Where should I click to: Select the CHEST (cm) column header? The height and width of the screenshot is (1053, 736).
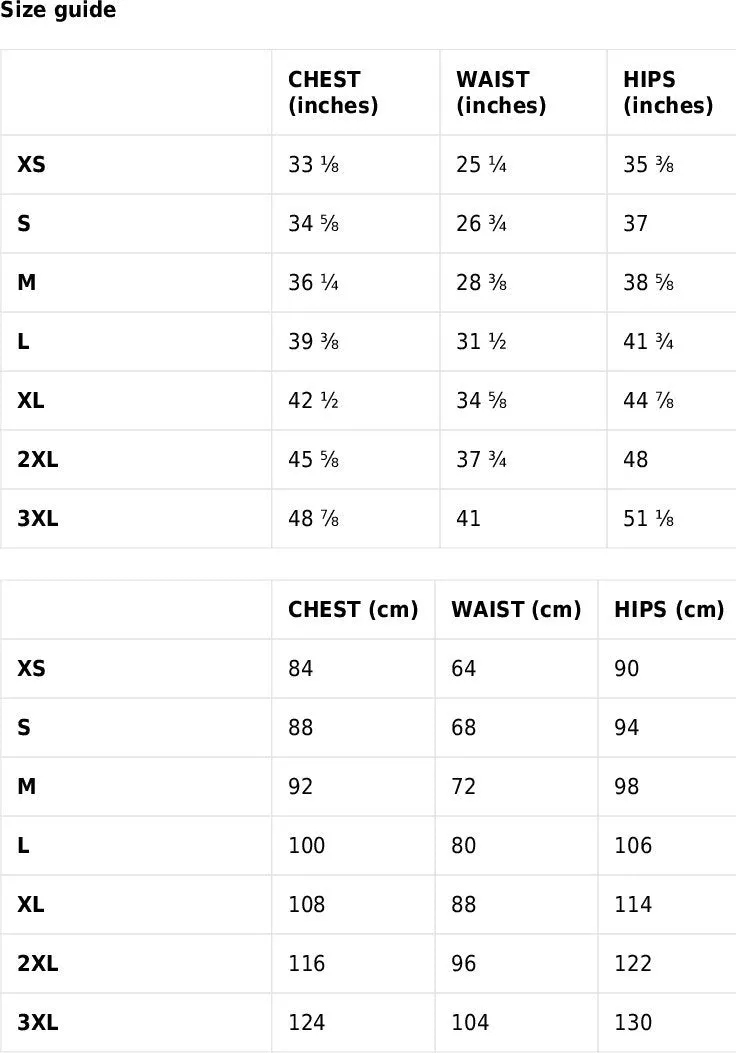pyautogui.click(x=353, y=610)
